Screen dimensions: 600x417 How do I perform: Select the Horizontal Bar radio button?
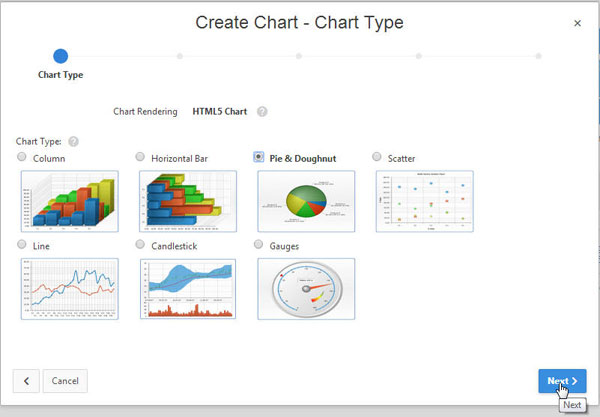pos(141,157)
